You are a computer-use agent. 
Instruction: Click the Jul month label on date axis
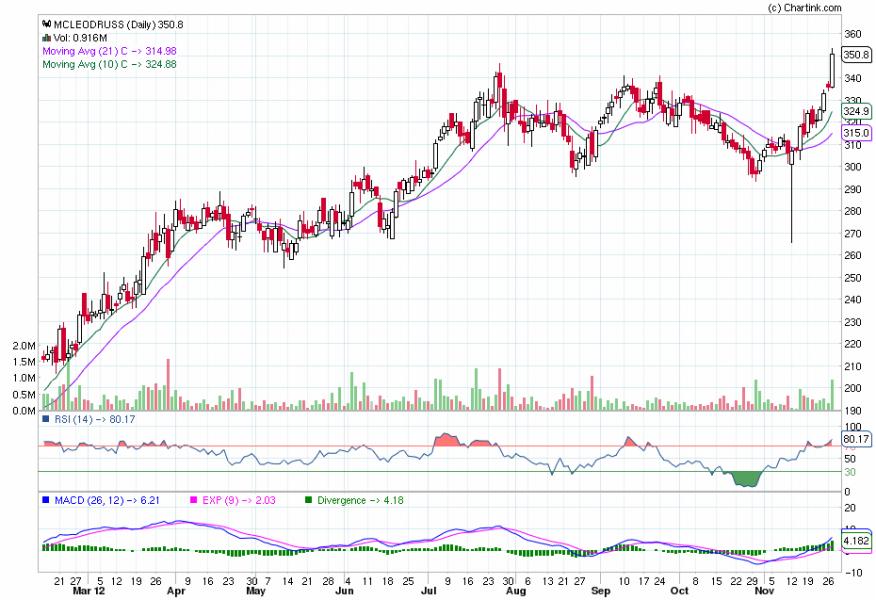coord(428,591)
